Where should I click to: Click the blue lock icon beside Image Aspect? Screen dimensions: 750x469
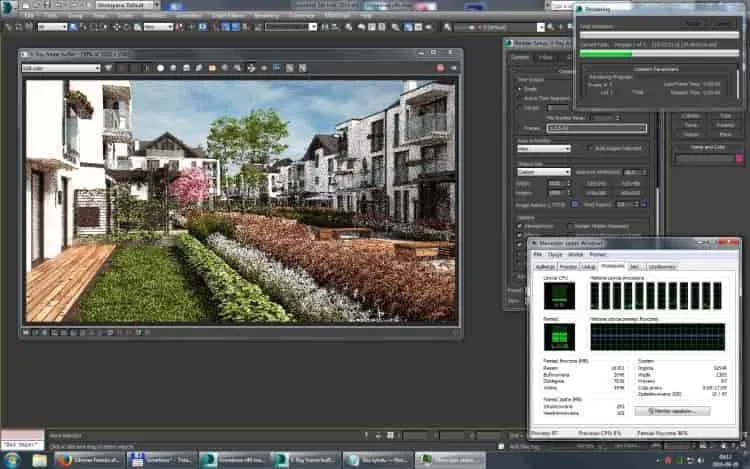tap(574, 204)
